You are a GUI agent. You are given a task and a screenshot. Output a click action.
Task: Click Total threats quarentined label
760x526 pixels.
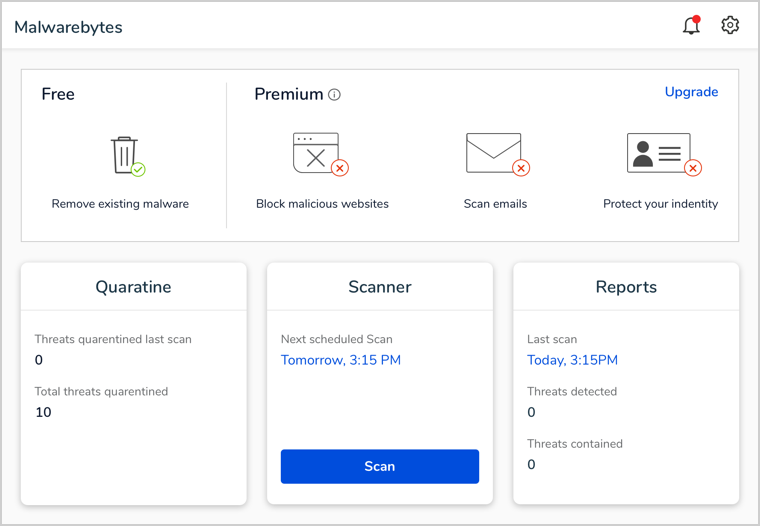[x=101, y=392]
